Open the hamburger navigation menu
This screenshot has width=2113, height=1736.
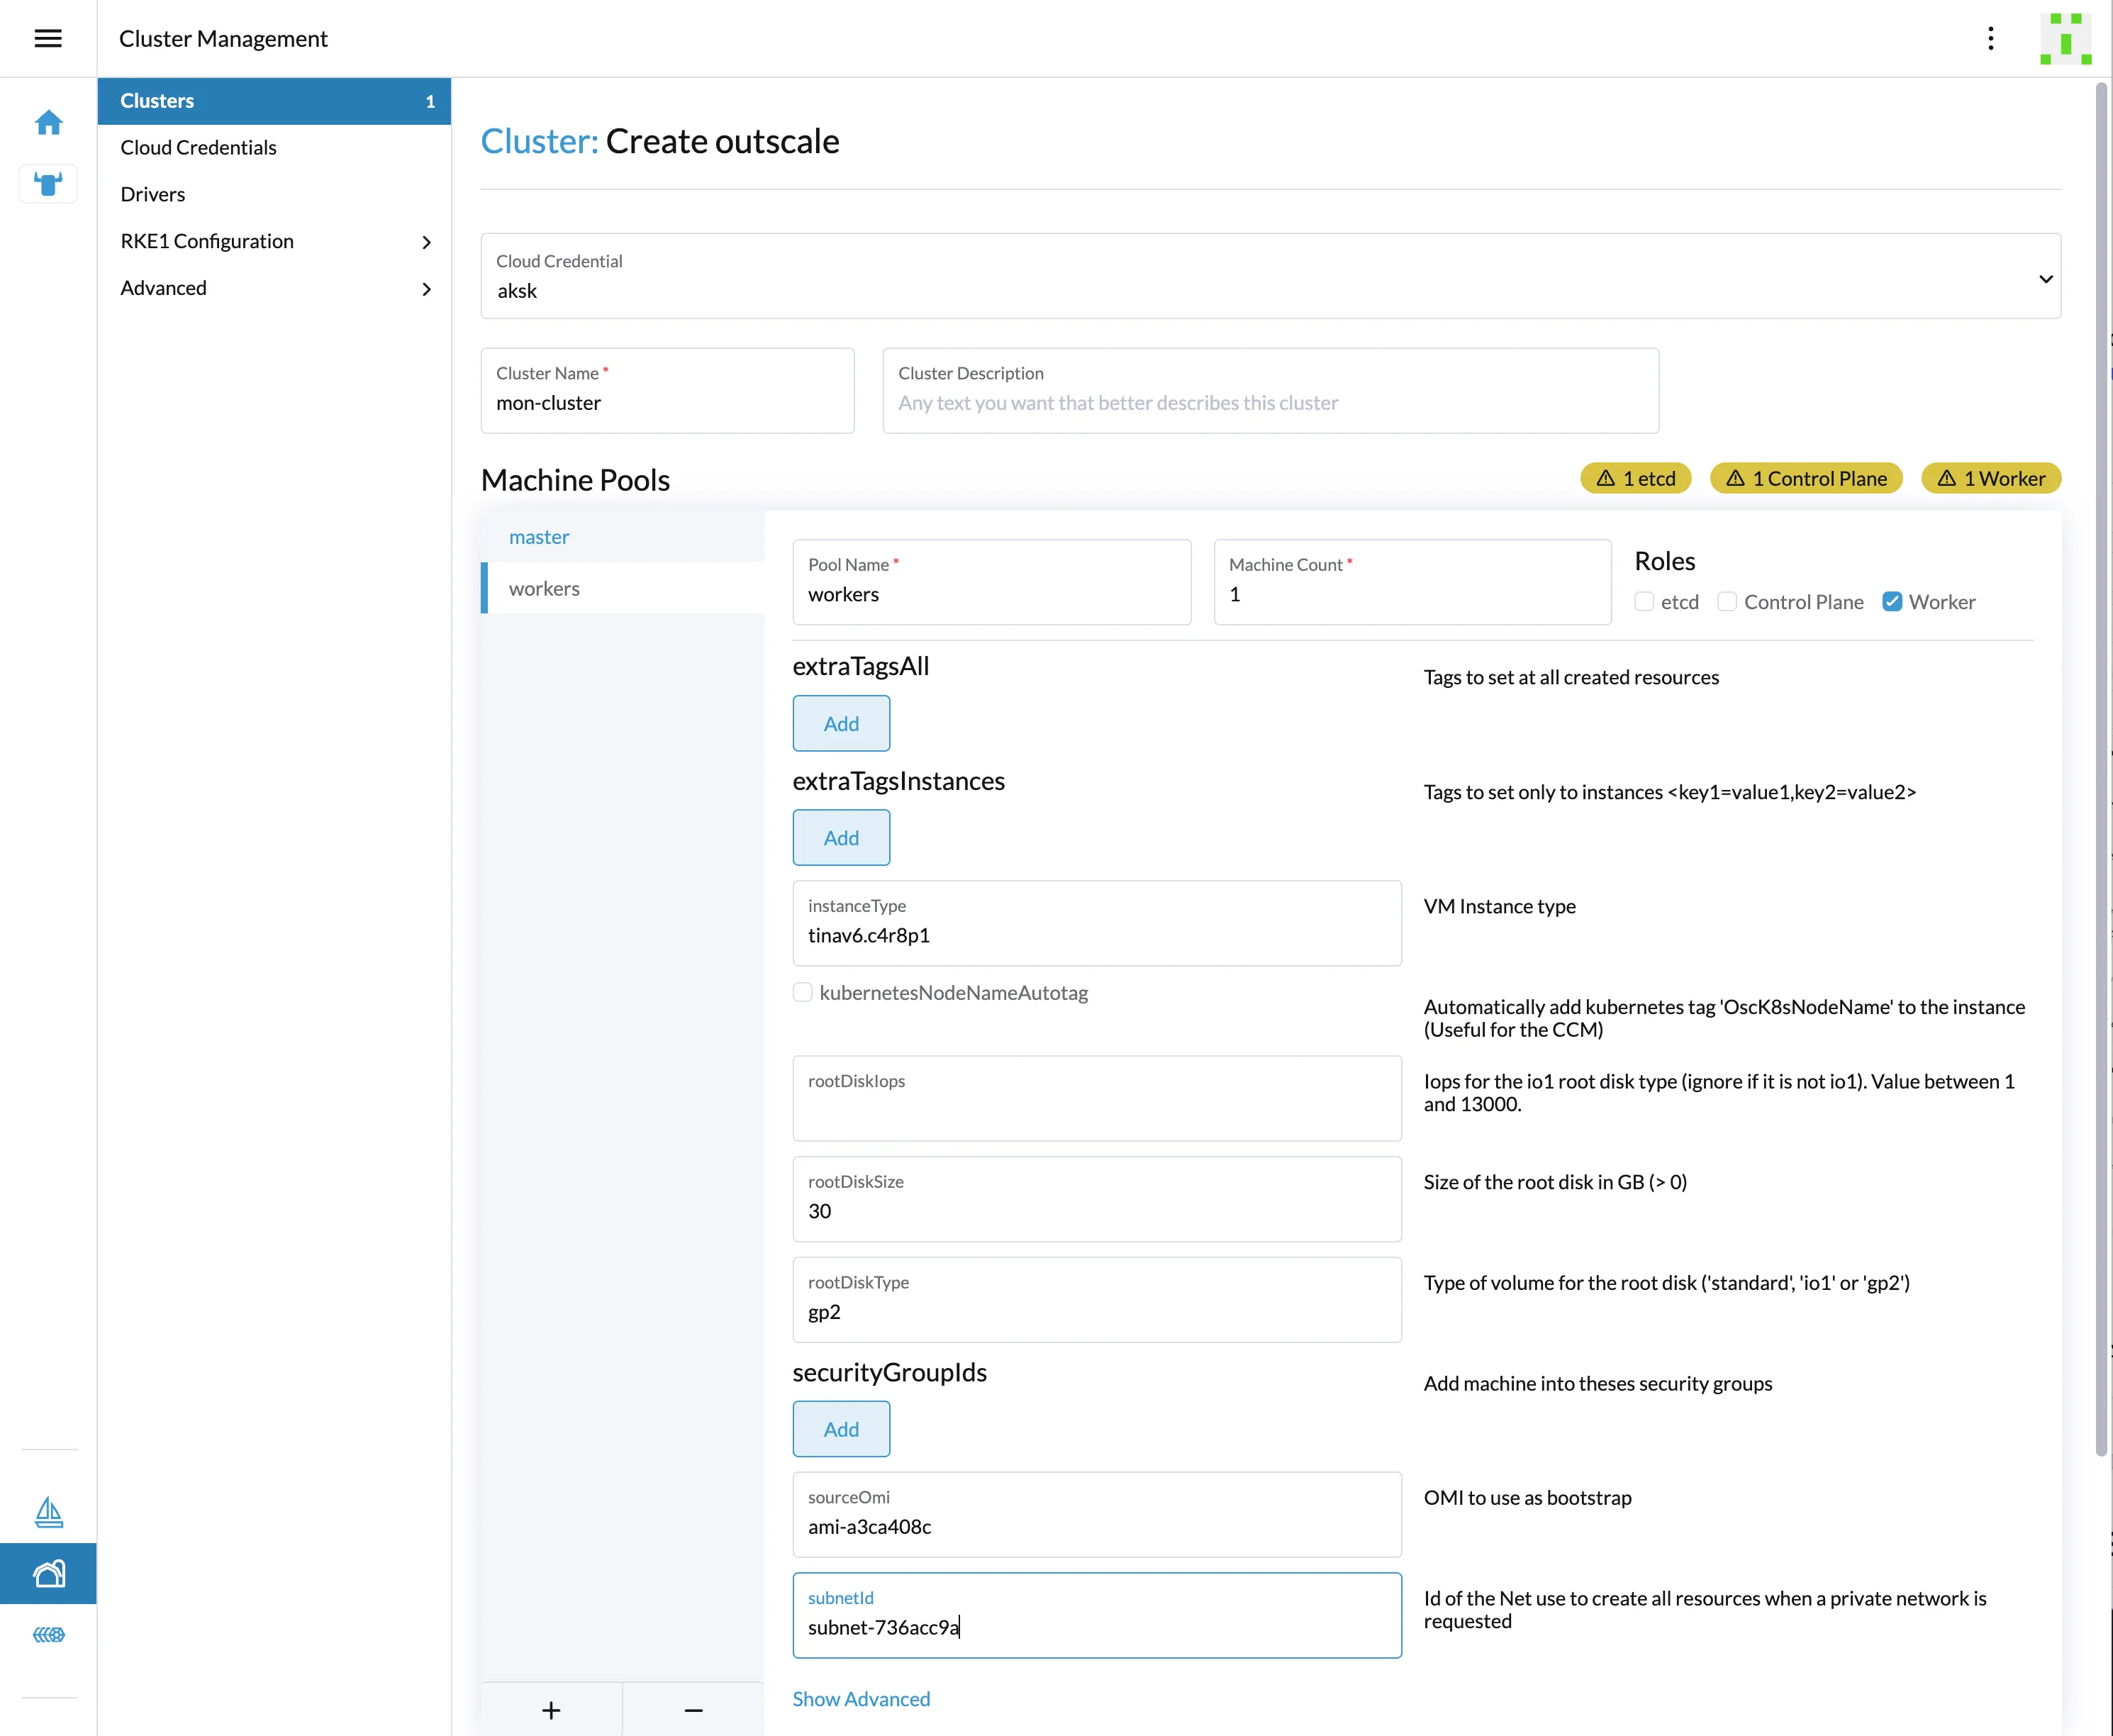pyautogui.click(x=48, y=38)
